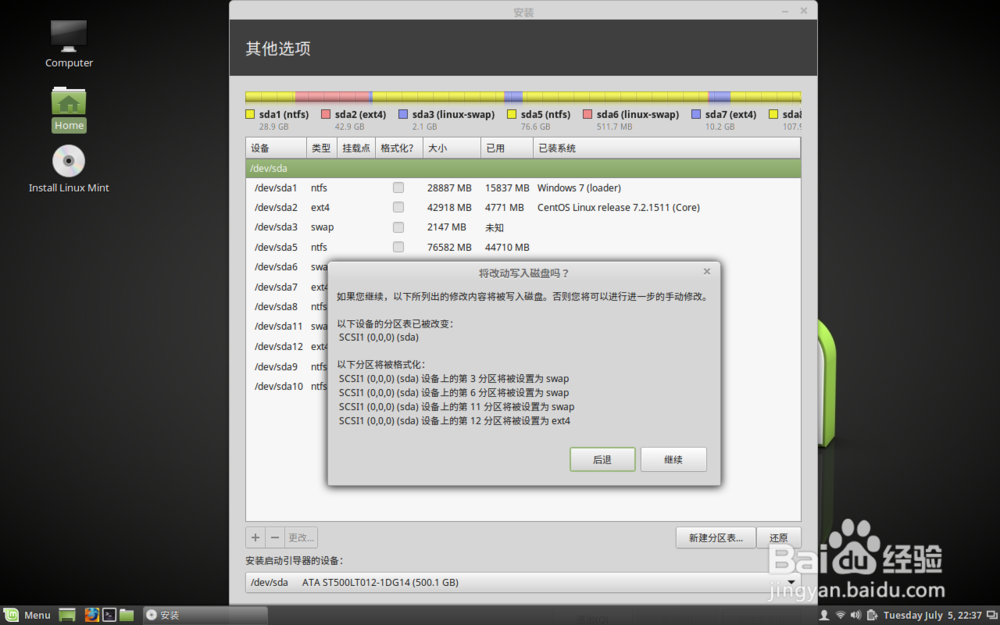This screenshot has width=1000, height=625.
Task: Click the network icon in system tray
Action: pos(838,615)
